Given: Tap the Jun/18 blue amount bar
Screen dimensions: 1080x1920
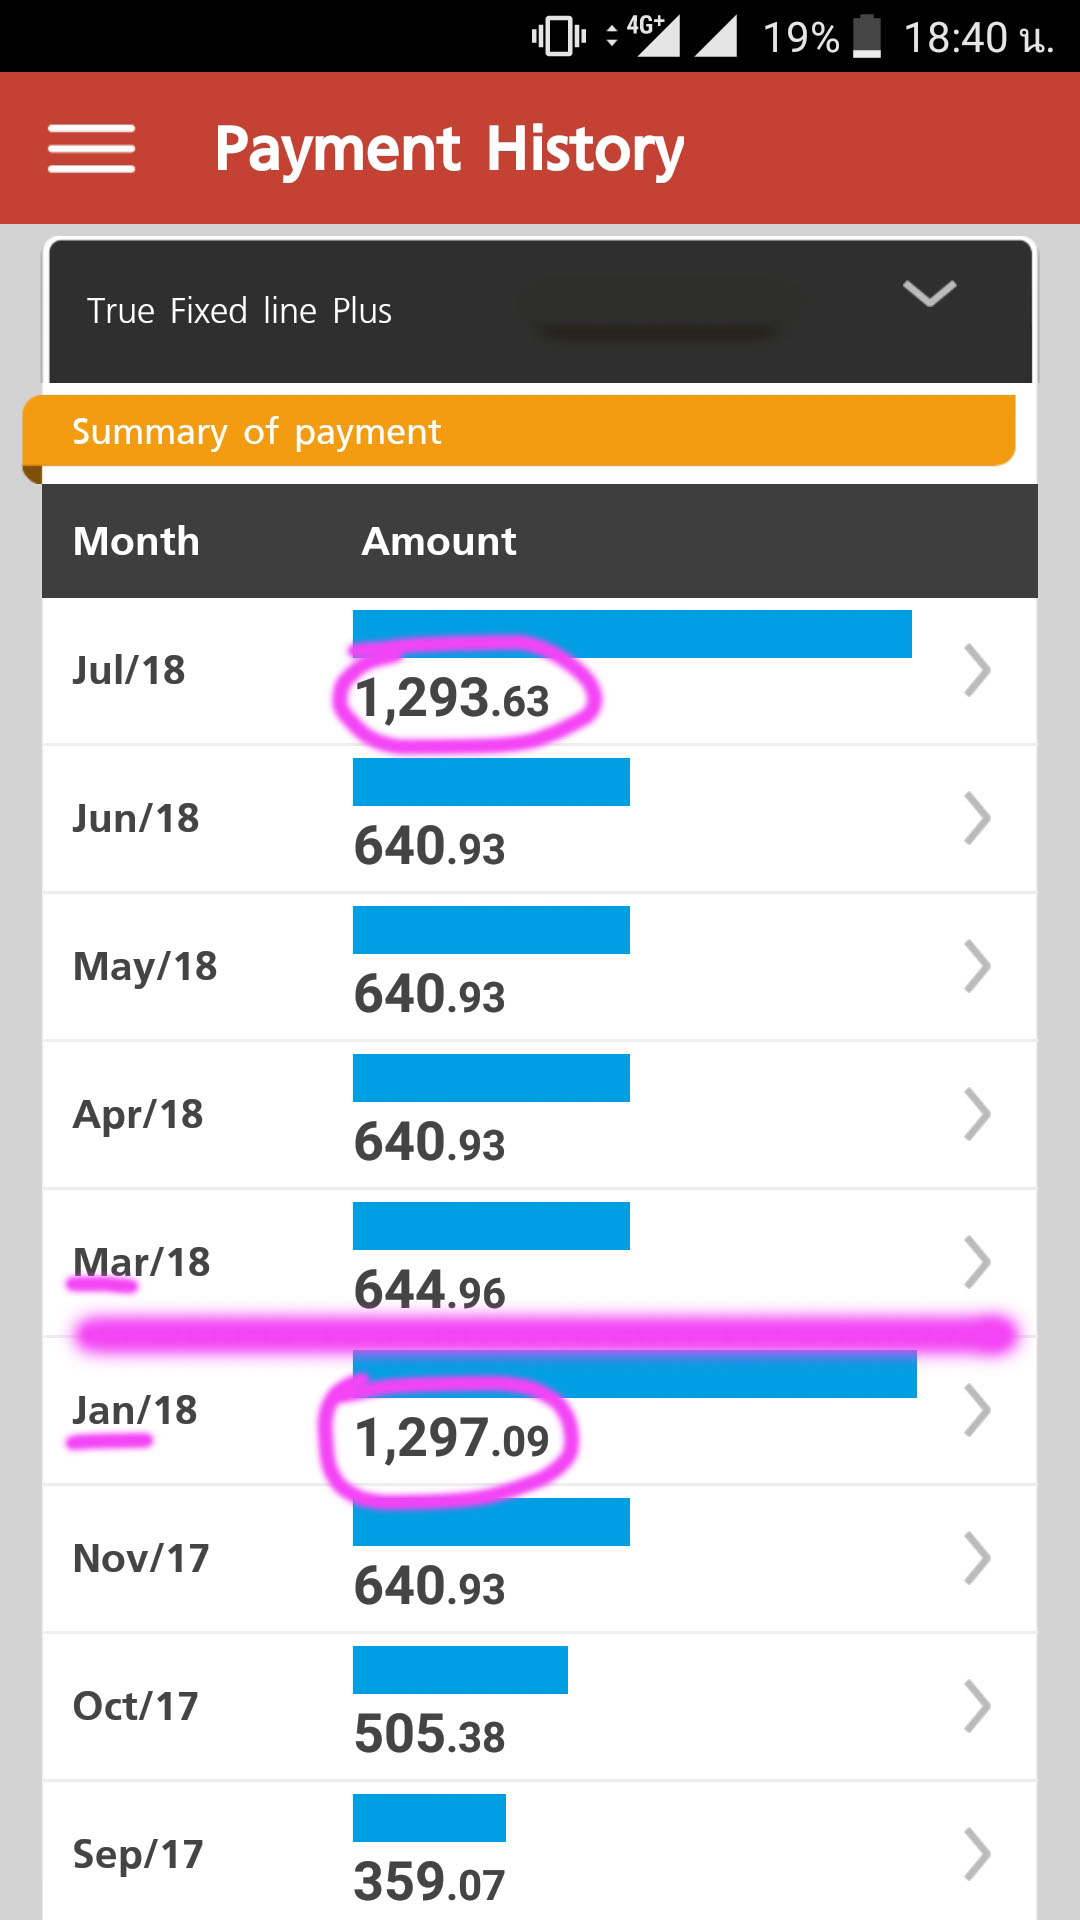Looking at the screenshot, I should point(491,782).
